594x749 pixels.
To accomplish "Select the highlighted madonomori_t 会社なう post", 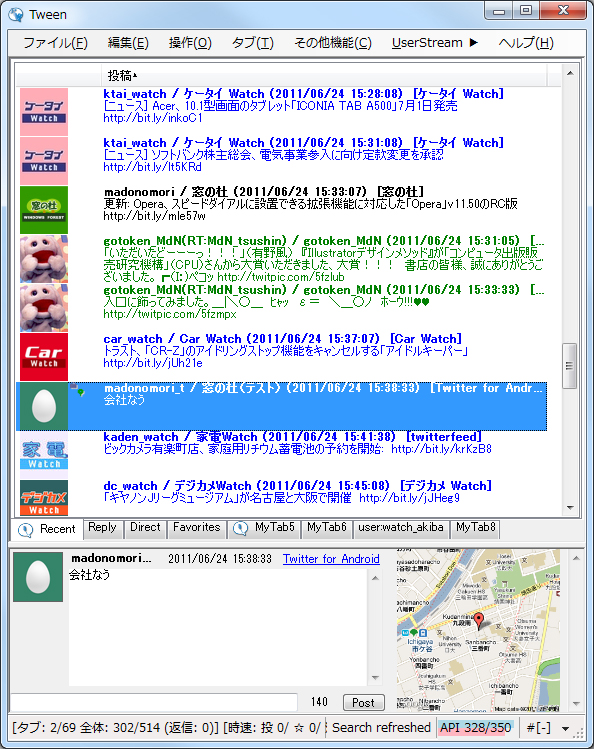I will click(282, 406).
